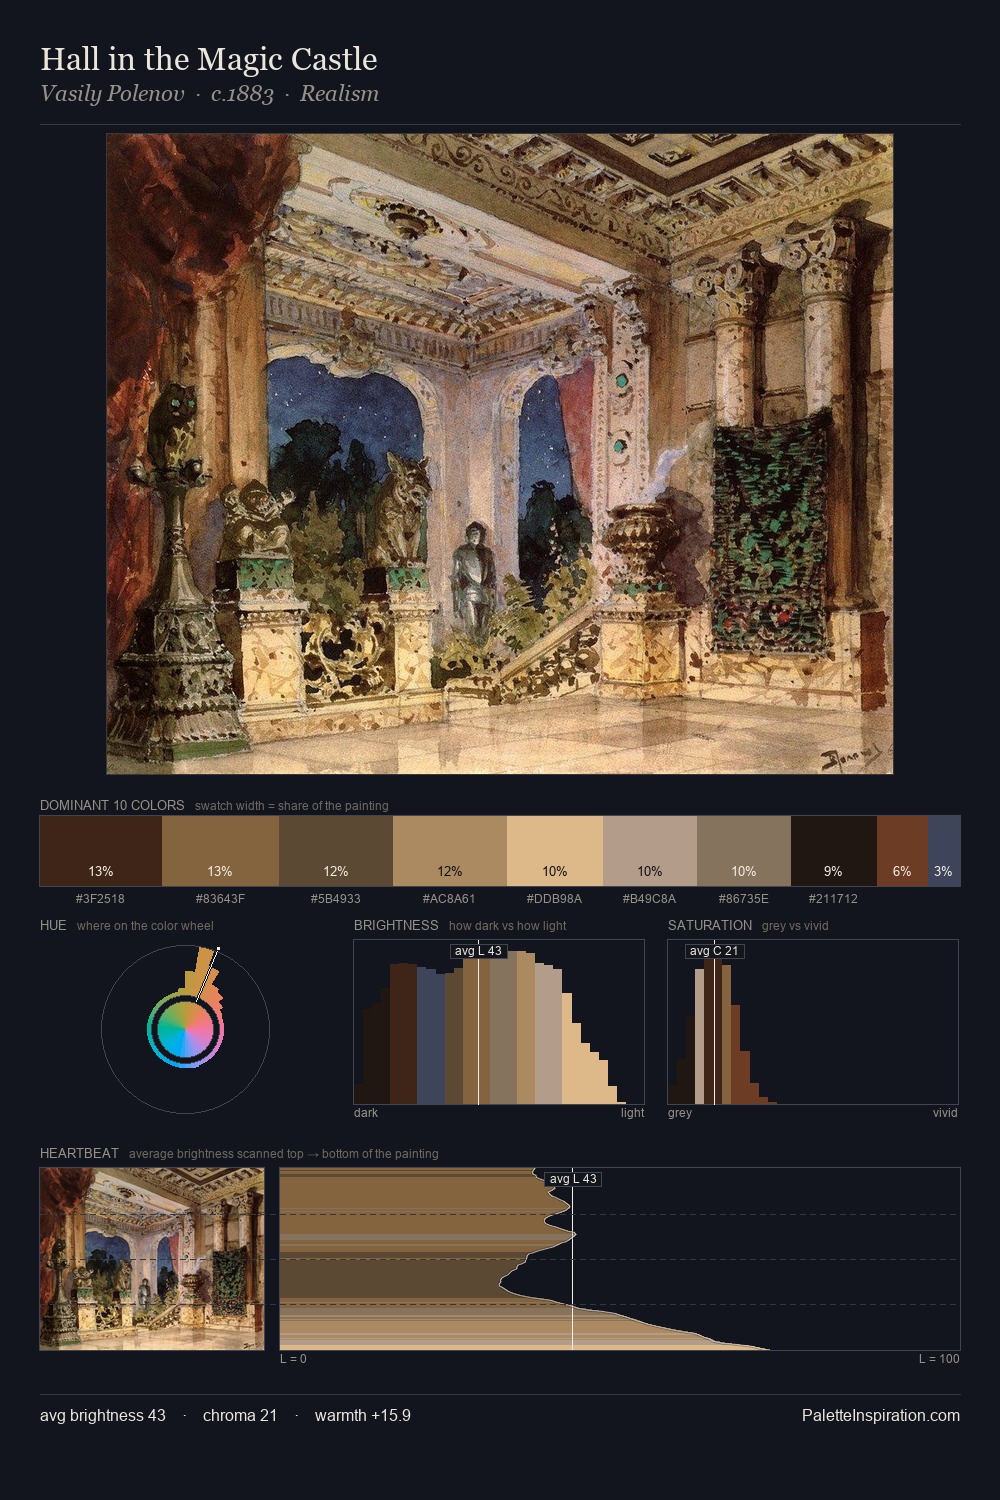The image size is (1000, 1500).
Task: Click the title 'Hall in the Magic Castle'
Action: [209, 59]
